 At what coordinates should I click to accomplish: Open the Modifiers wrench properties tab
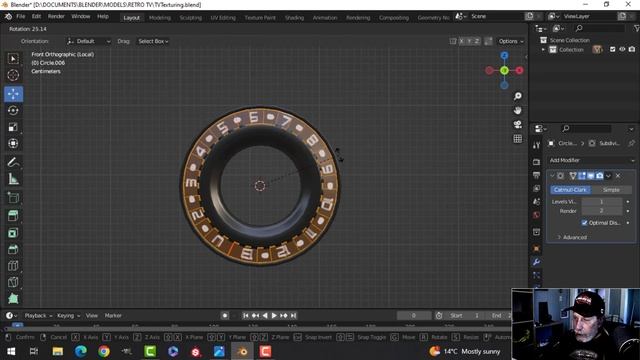[x=536, y=262]
